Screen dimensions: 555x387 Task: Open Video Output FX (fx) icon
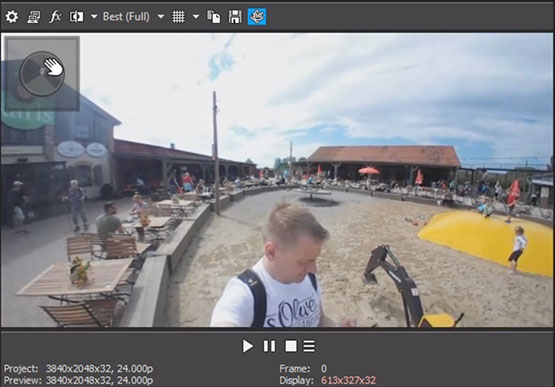pos(55,17)
